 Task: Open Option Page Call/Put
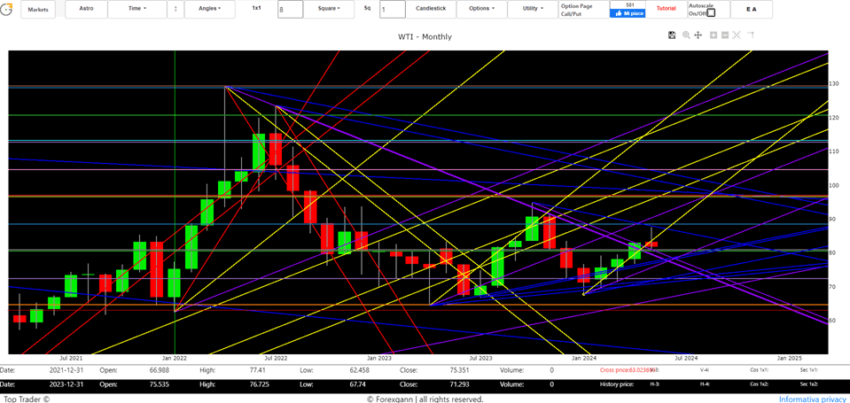pyautogui.click(x=583, y=9)
